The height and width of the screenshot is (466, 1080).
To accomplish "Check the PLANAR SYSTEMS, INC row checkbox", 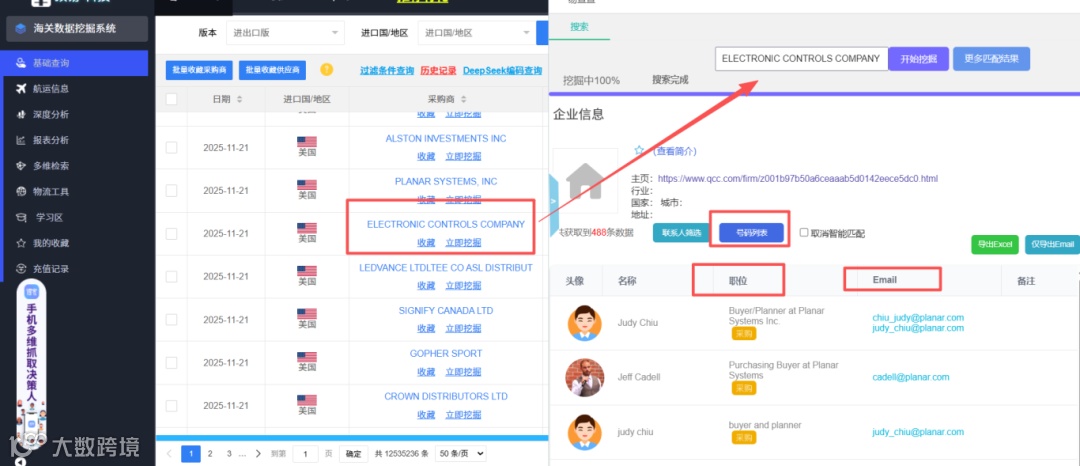I will pyautogui.click(x=172, y=191).
